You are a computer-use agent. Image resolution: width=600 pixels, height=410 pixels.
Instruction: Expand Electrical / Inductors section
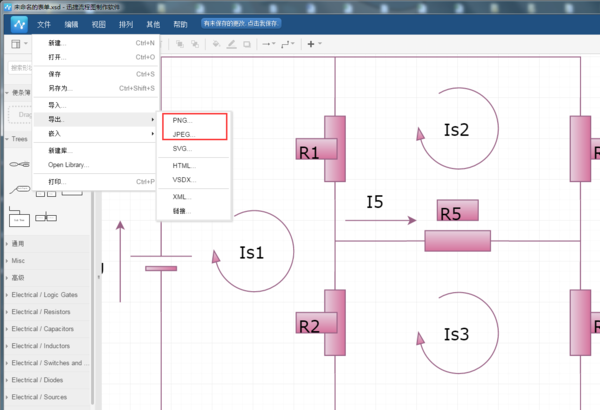[x=48, y=346]
